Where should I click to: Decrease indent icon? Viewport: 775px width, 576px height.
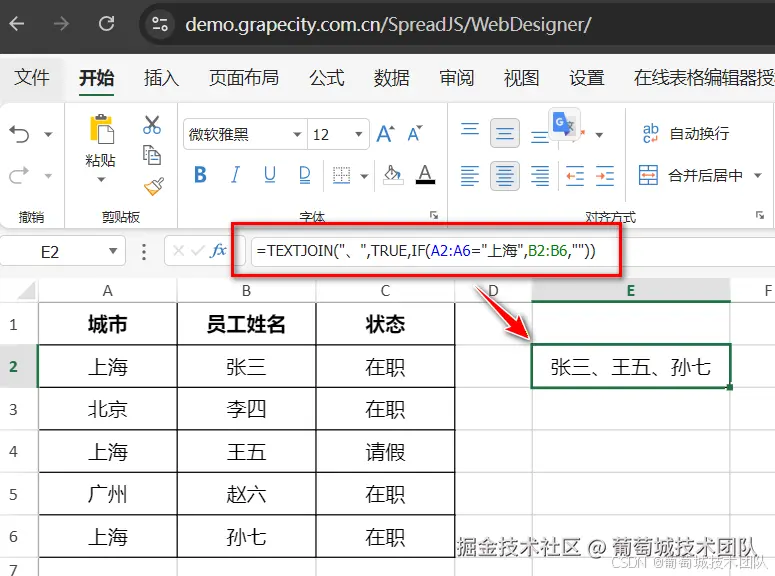575,176
